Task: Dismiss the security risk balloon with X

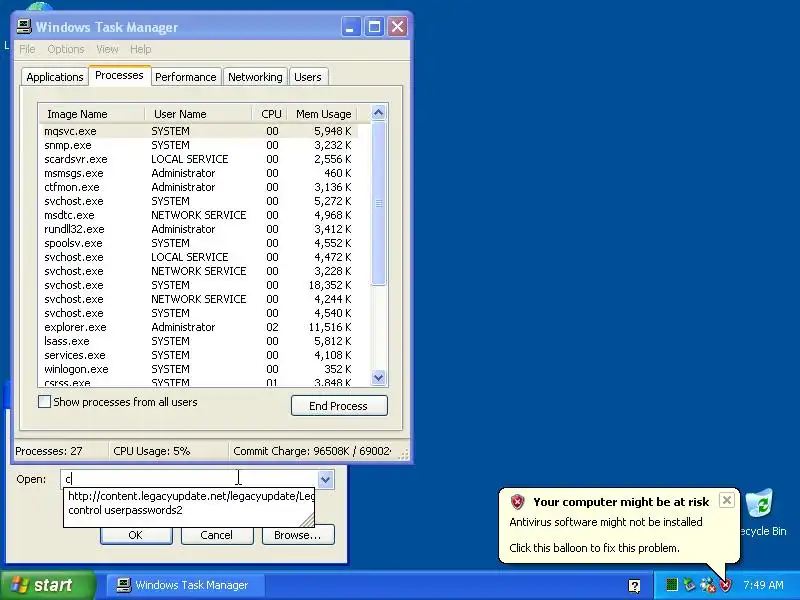Action: click(x=727, y=500)
